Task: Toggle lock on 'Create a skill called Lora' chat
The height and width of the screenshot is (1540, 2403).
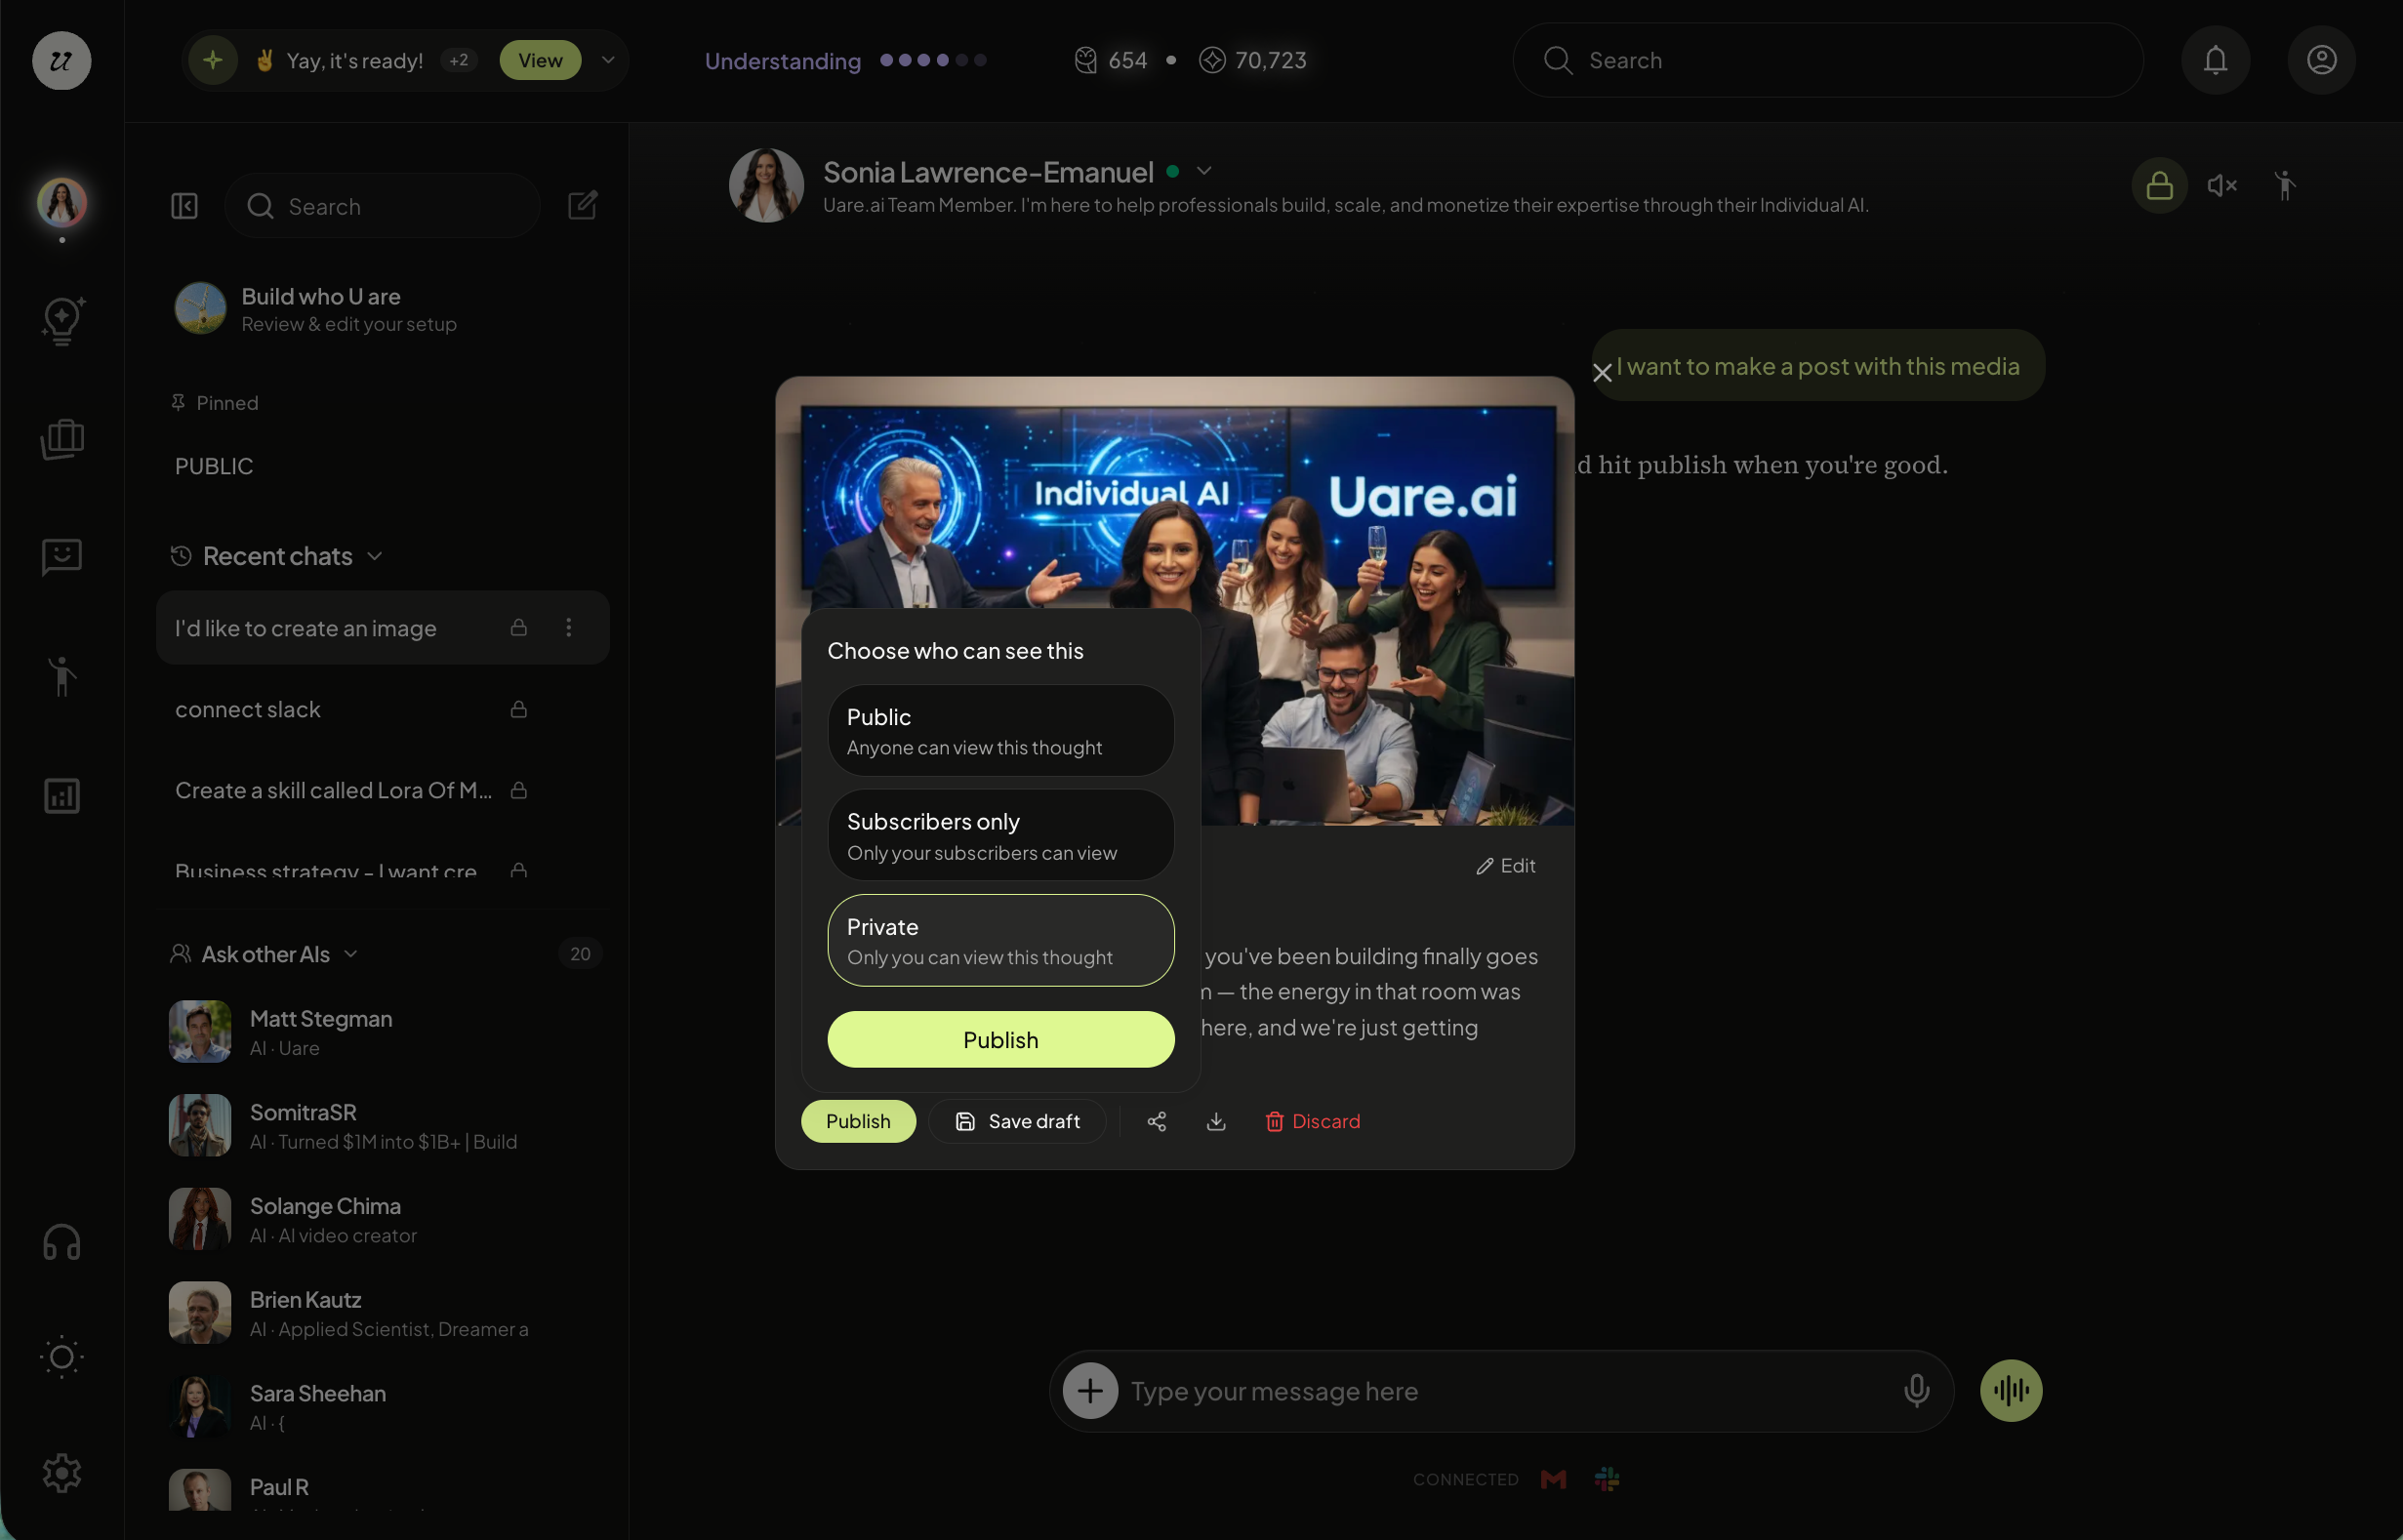Action: pos(519,790)
